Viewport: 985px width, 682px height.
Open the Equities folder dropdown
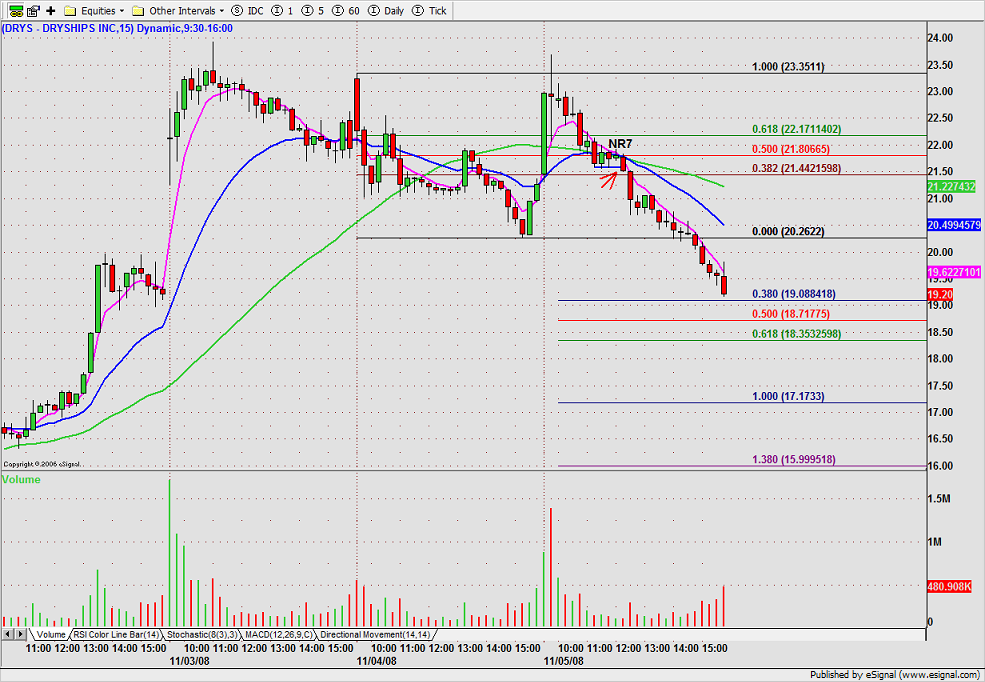tap(94, 11)
